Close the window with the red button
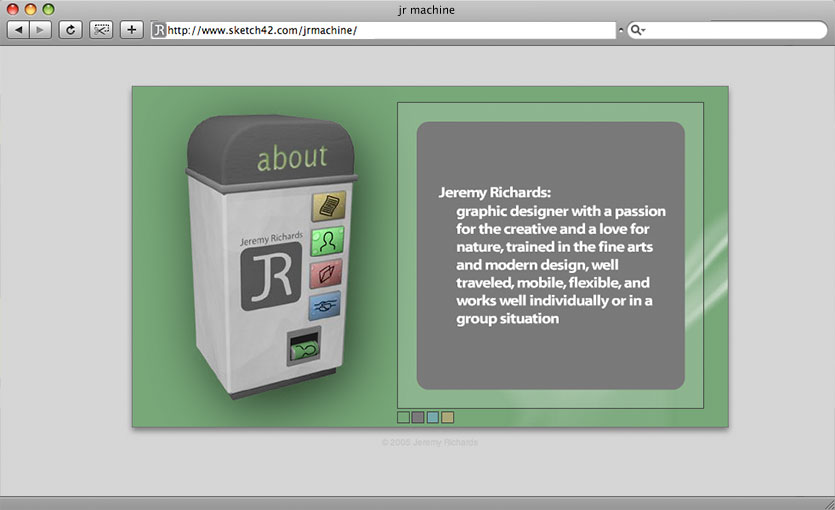This screenshot has height=510, width=835. 13,9
